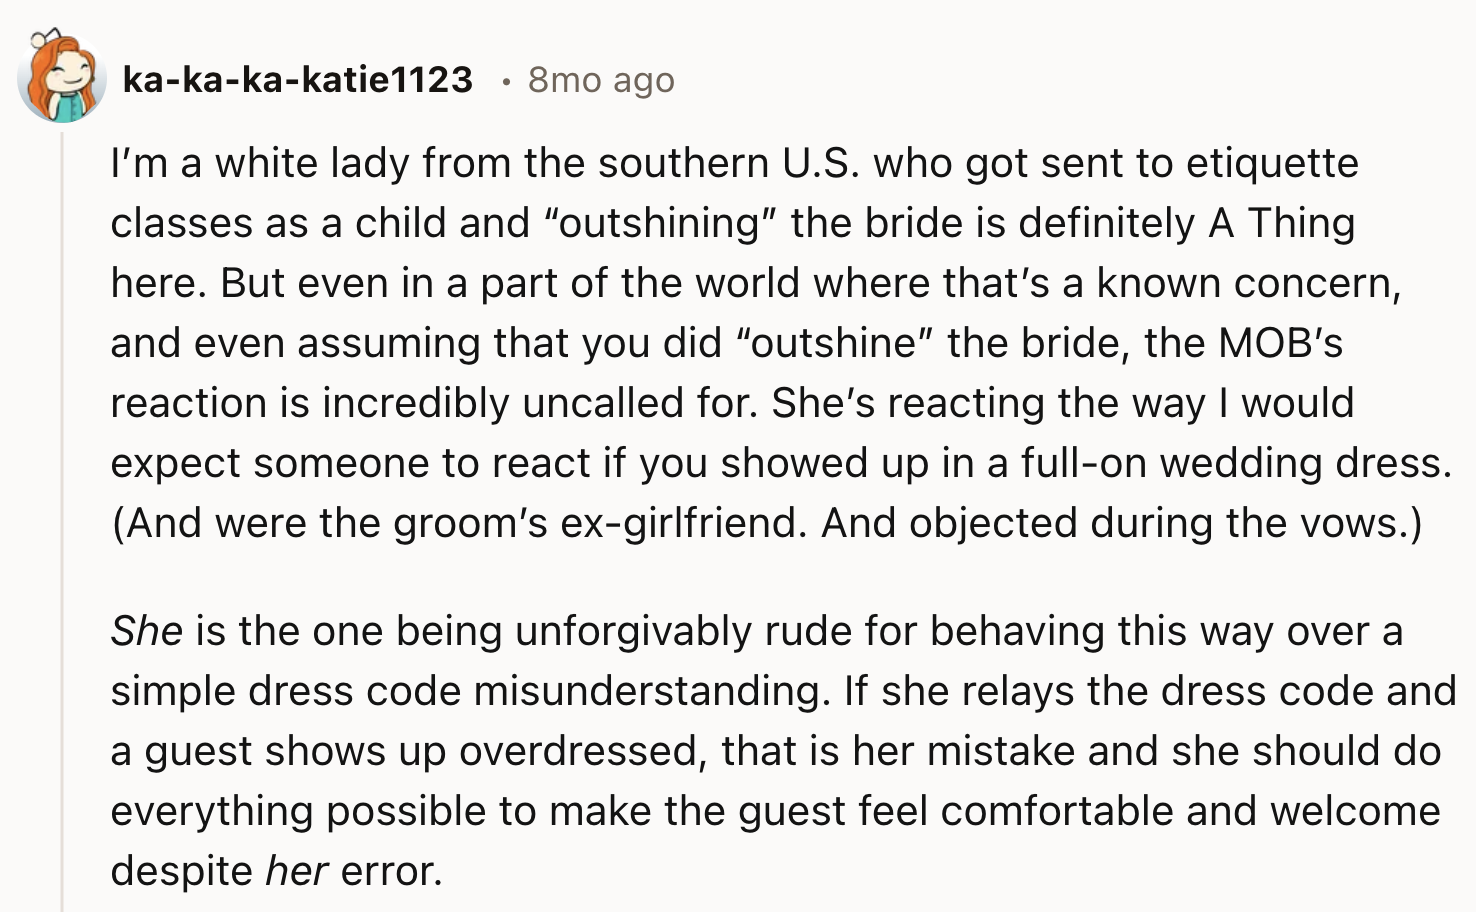Visit the ka-ka-ka-katie1123 user profile link
1476x912 pixels.
[298, 79]
